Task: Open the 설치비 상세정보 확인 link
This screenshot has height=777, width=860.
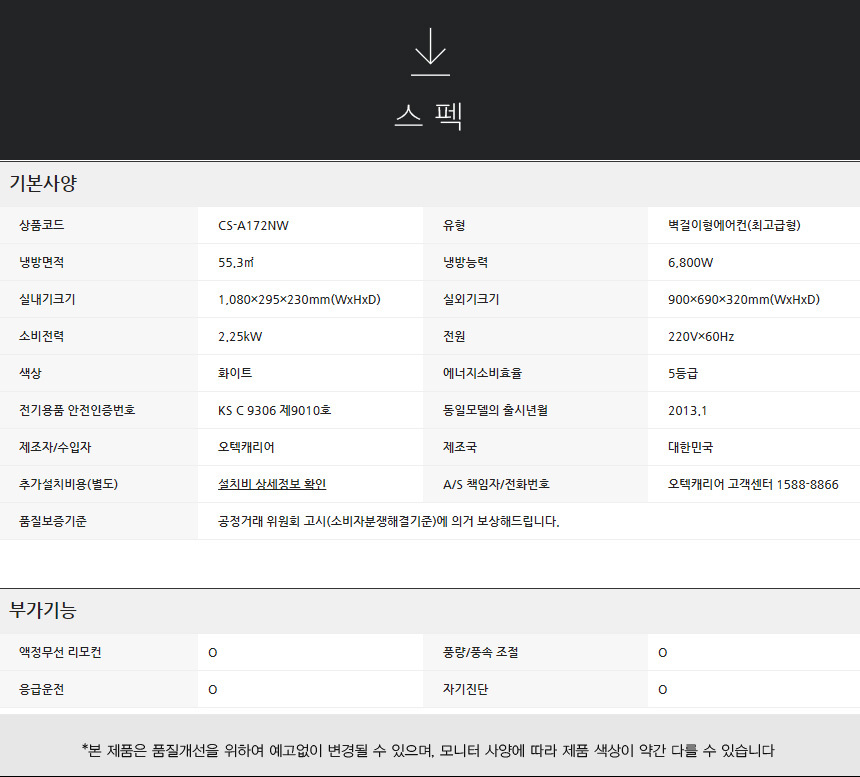Action: 272,484
